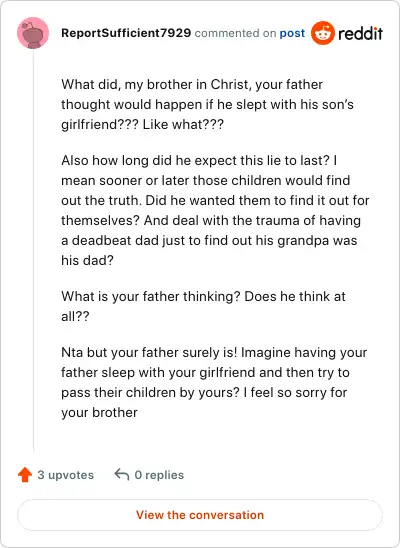Click the 'commented on' text
The height and width of the screenshot is (548, 400).
pos(235,33)
